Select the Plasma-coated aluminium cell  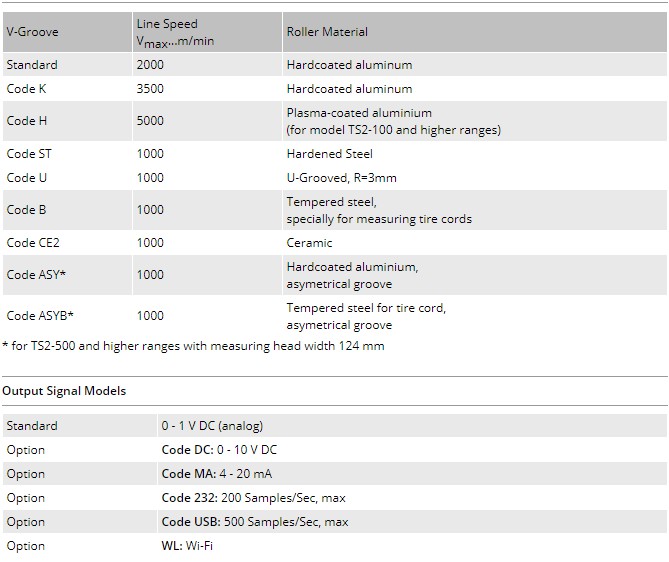pos(359,113)
